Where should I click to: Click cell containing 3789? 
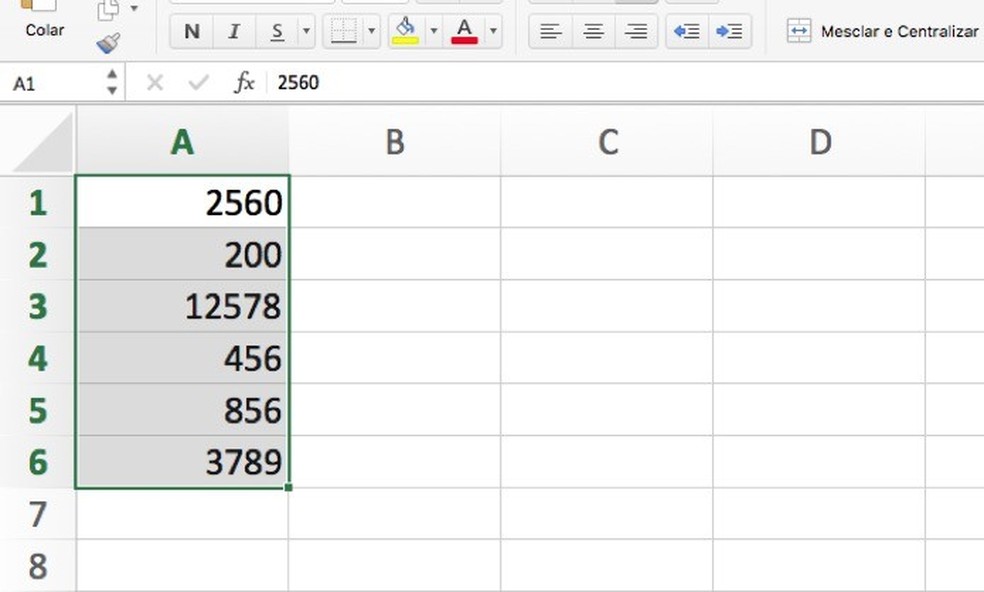pyautogui.click(x=182, y=461)
